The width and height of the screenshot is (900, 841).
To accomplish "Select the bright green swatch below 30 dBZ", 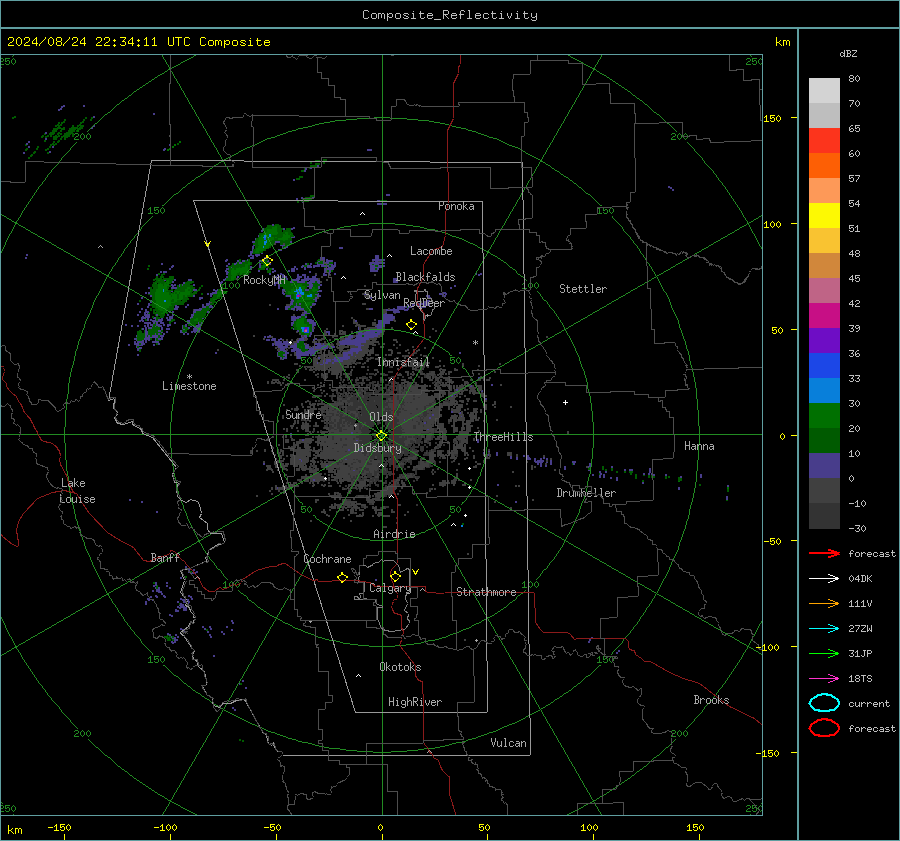I will coord(824,416).
